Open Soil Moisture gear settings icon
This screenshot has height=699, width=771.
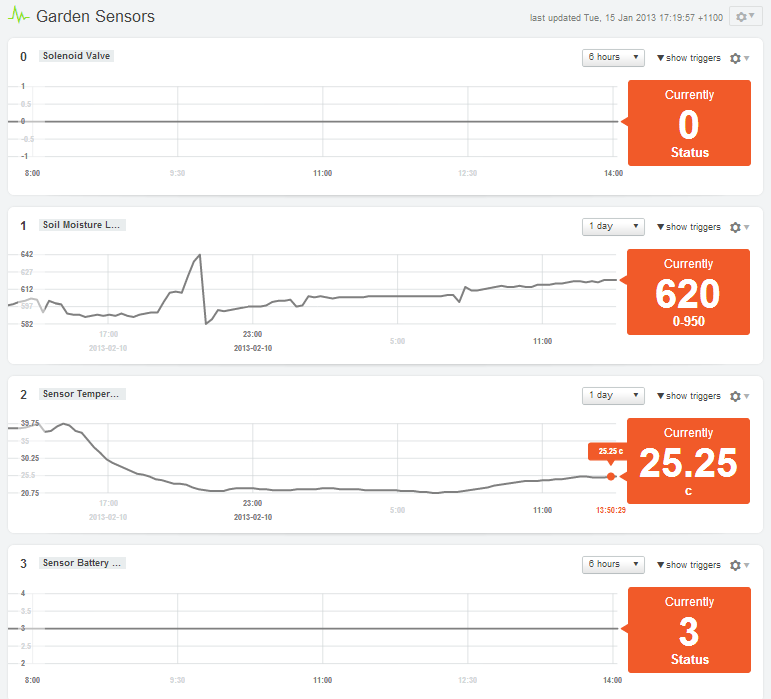(x=738, y=227)
